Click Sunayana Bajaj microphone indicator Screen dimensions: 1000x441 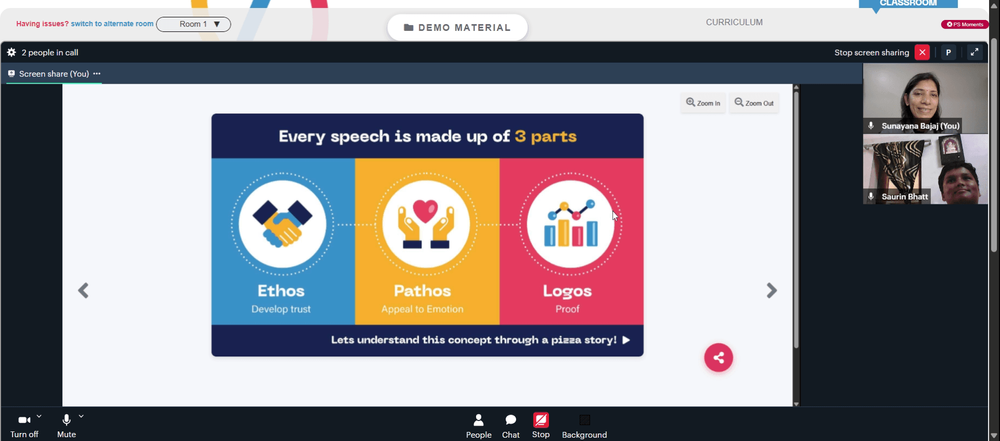(871, 126)
